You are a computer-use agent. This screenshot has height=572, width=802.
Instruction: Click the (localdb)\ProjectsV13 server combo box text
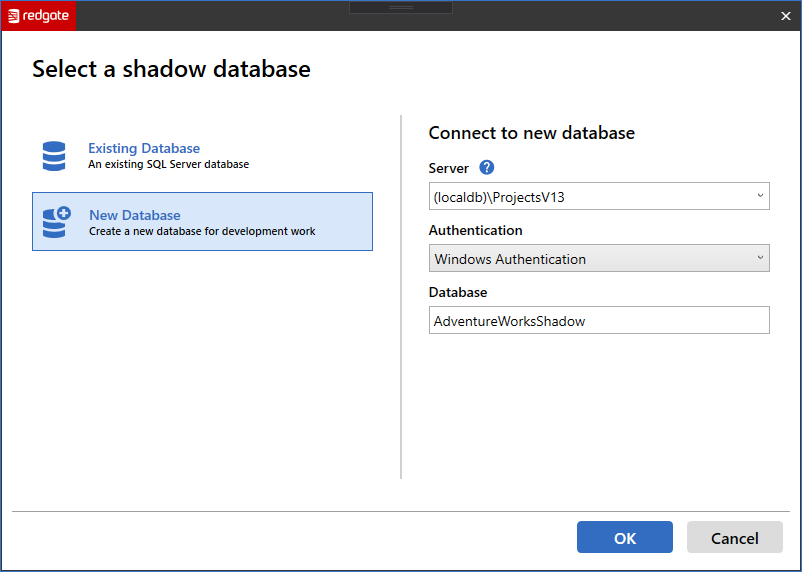[500, 197]
